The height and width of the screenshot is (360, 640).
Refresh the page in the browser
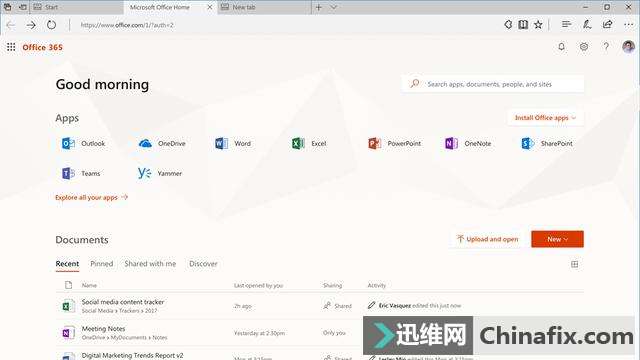point(51,25)
